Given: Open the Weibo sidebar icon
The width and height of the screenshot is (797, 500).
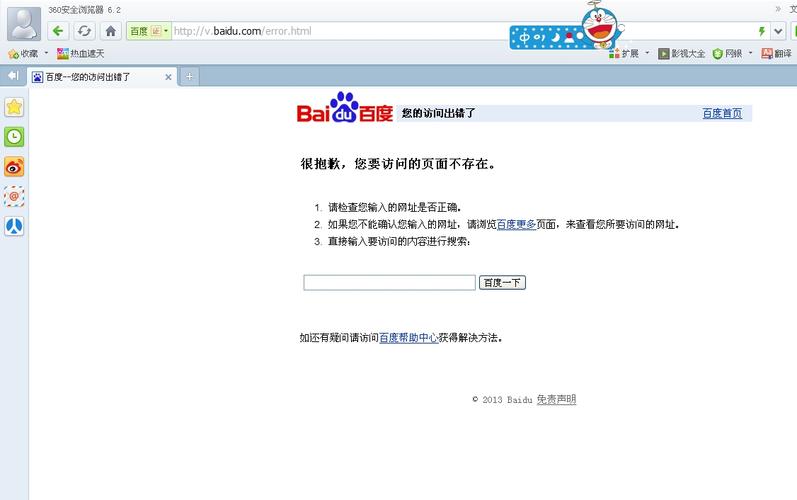Looking at the screenshot, I should point(14,167).
